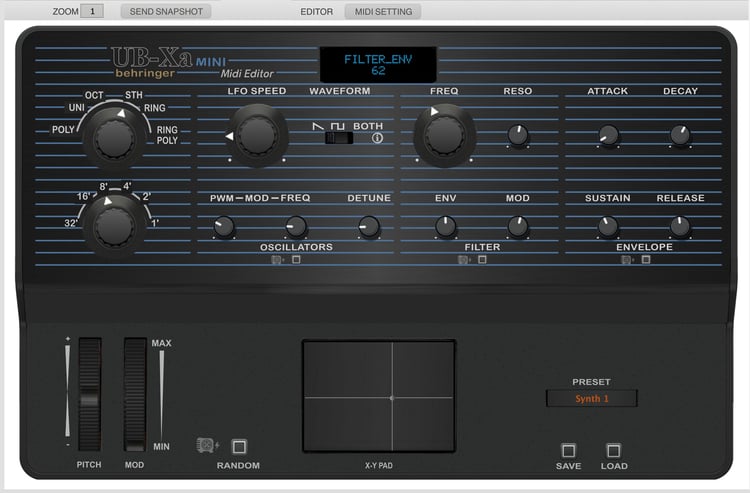
Task: Click the ZOOM value field
Action: click(92, 11)
